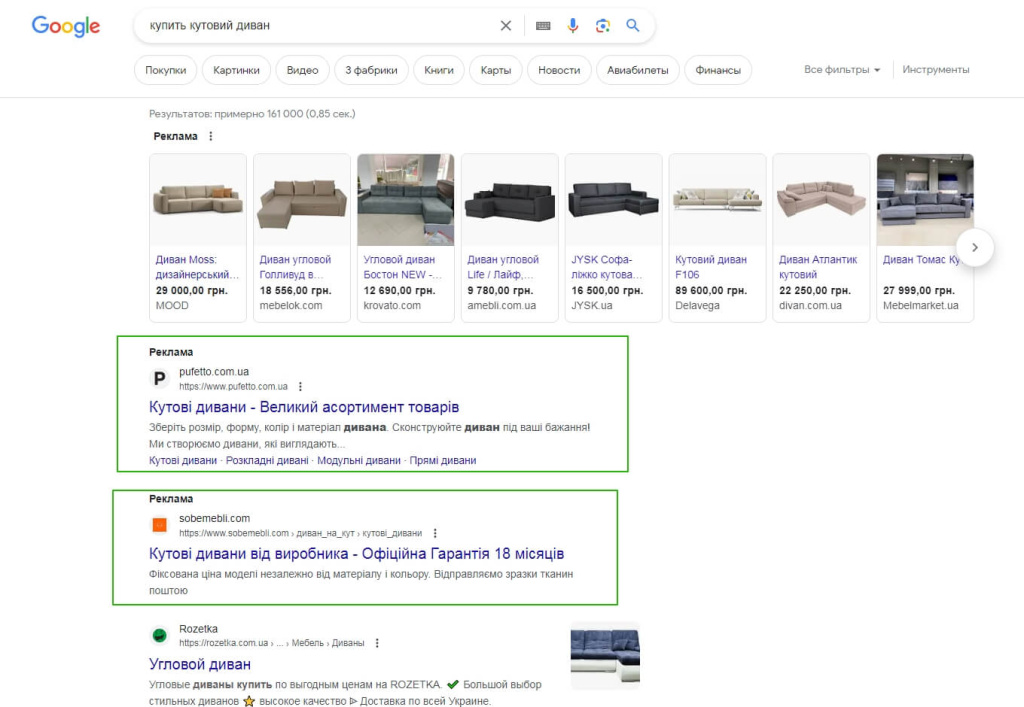The height and width of the screenshot is (707, 1024).
Task: Start voice search with microphone icon
Action: (573, 25)
